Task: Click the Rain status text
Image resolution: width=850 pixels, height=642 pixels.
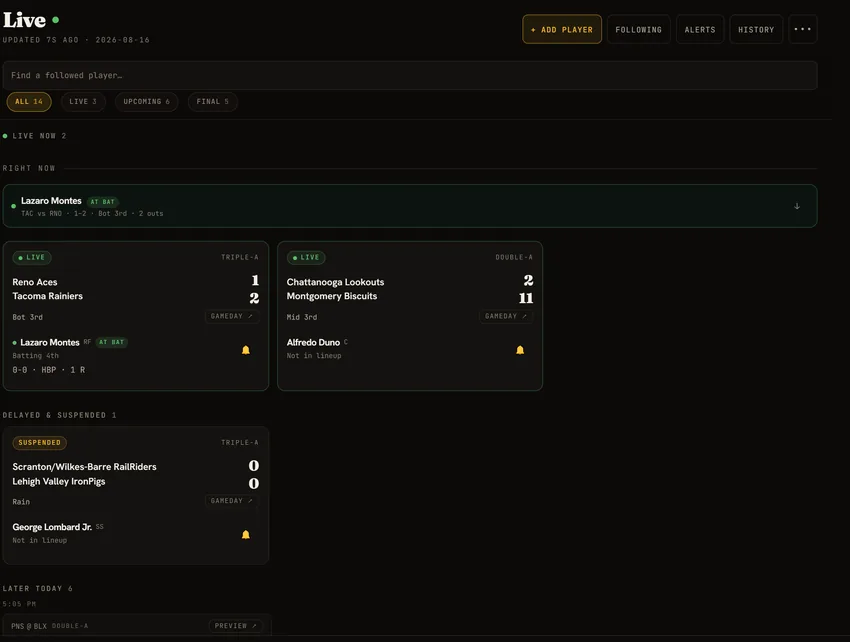Action: pyautogui.click(x=21, y=502)
